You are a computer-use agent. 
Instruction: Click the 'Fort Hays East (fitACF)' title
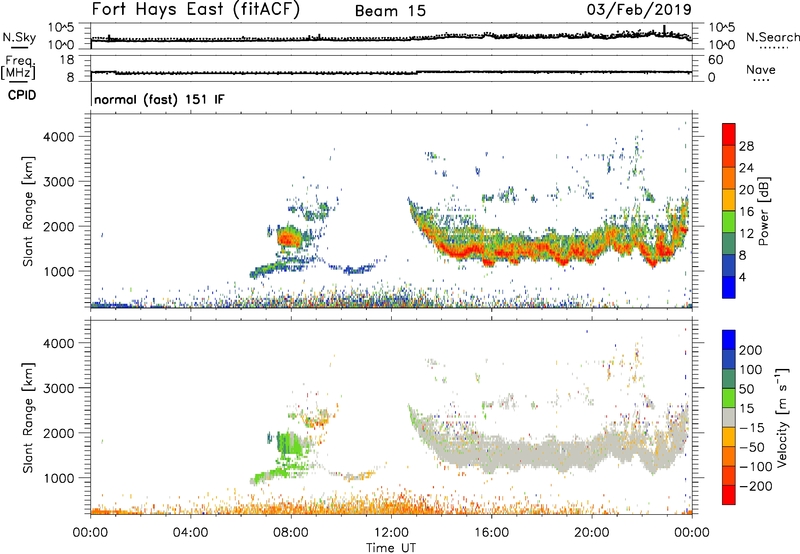195,9
